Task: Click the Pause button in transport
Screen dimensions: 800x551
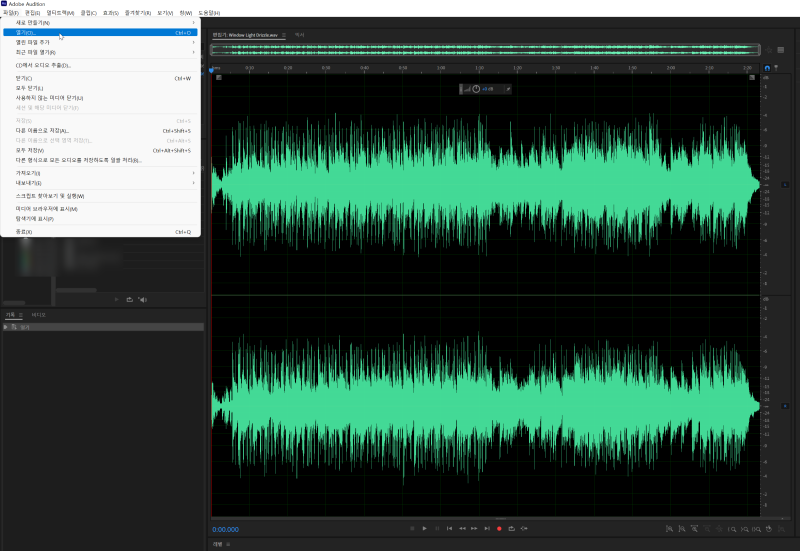Action: click(x=437, y=529)
